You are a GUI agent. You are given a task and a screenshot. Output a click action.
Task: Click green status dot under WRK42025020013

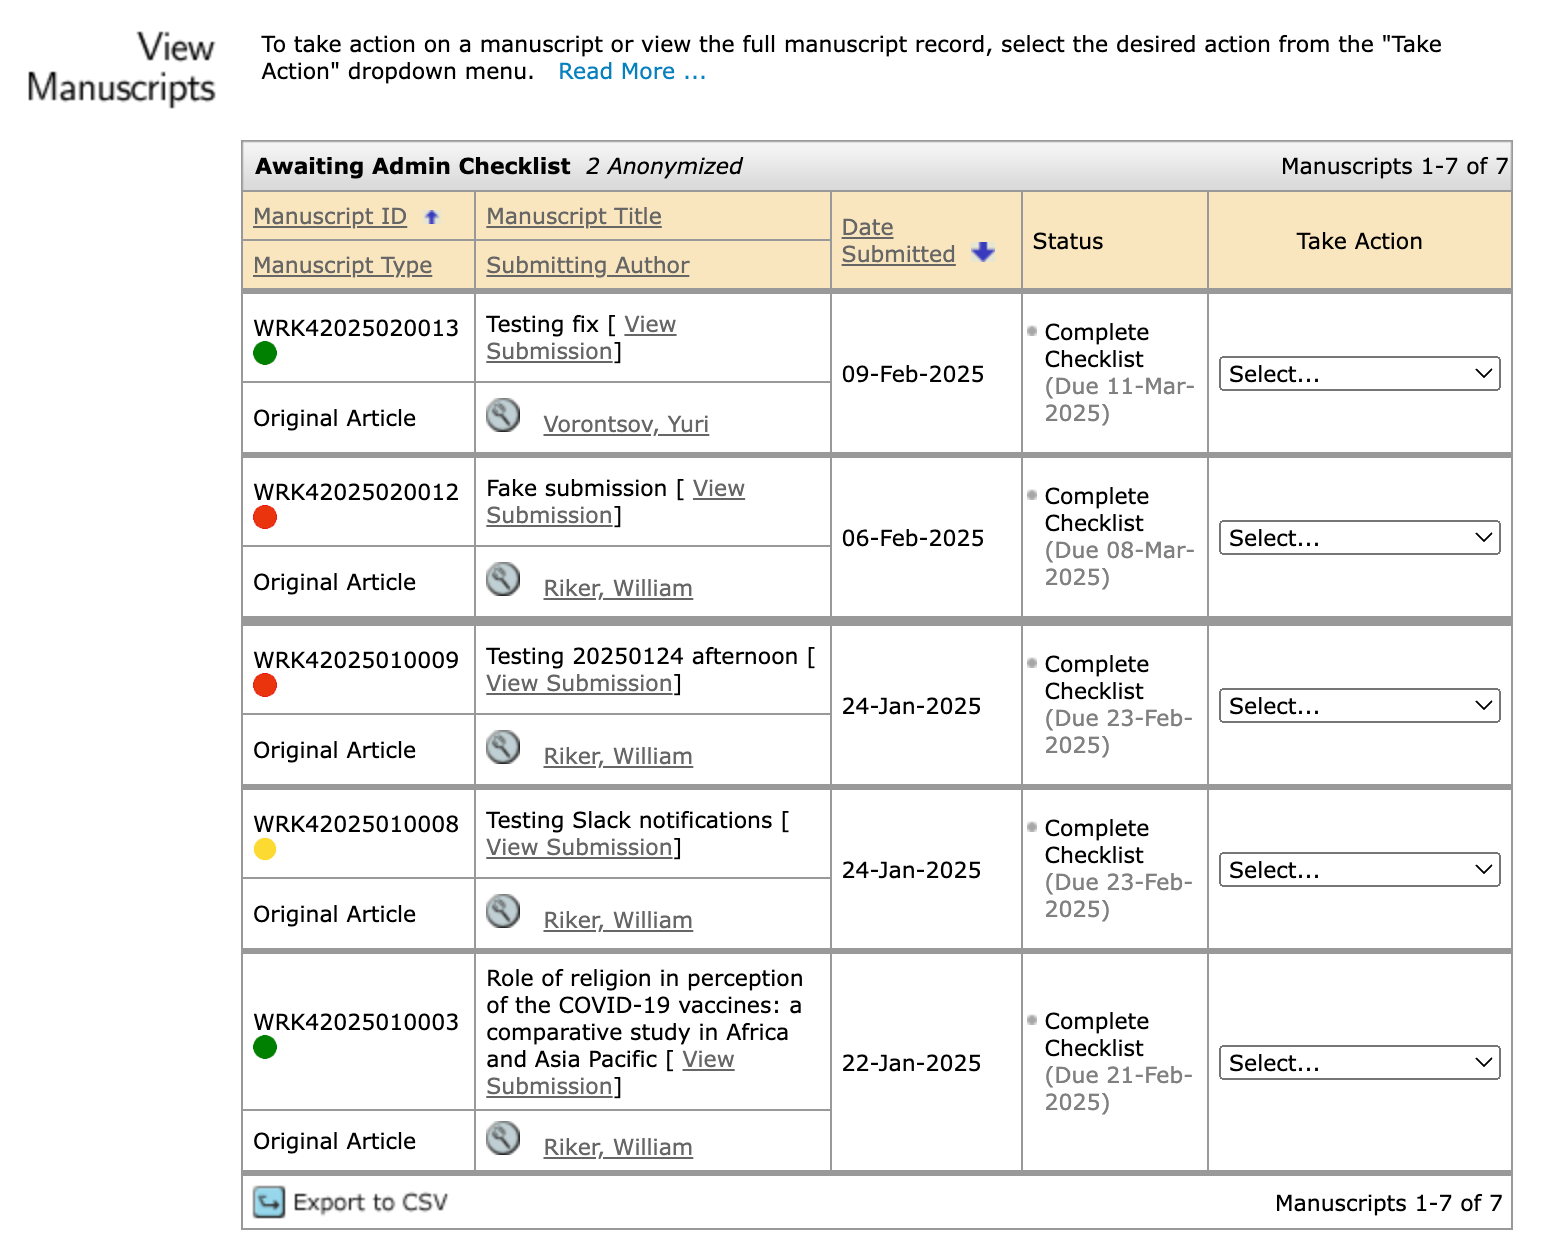point(265,353)
